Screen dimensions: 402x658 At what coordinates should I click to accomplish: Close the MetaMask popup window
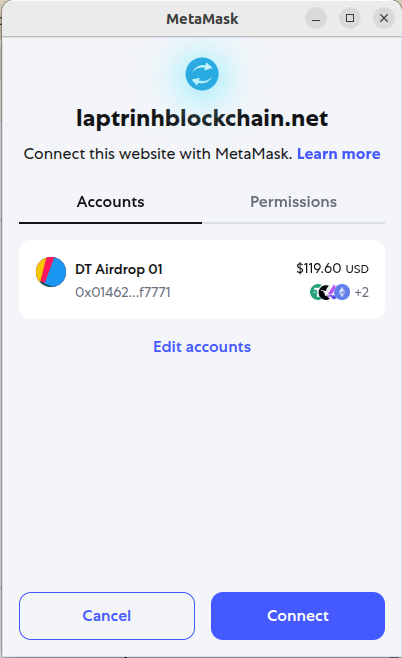coord(384,18)
